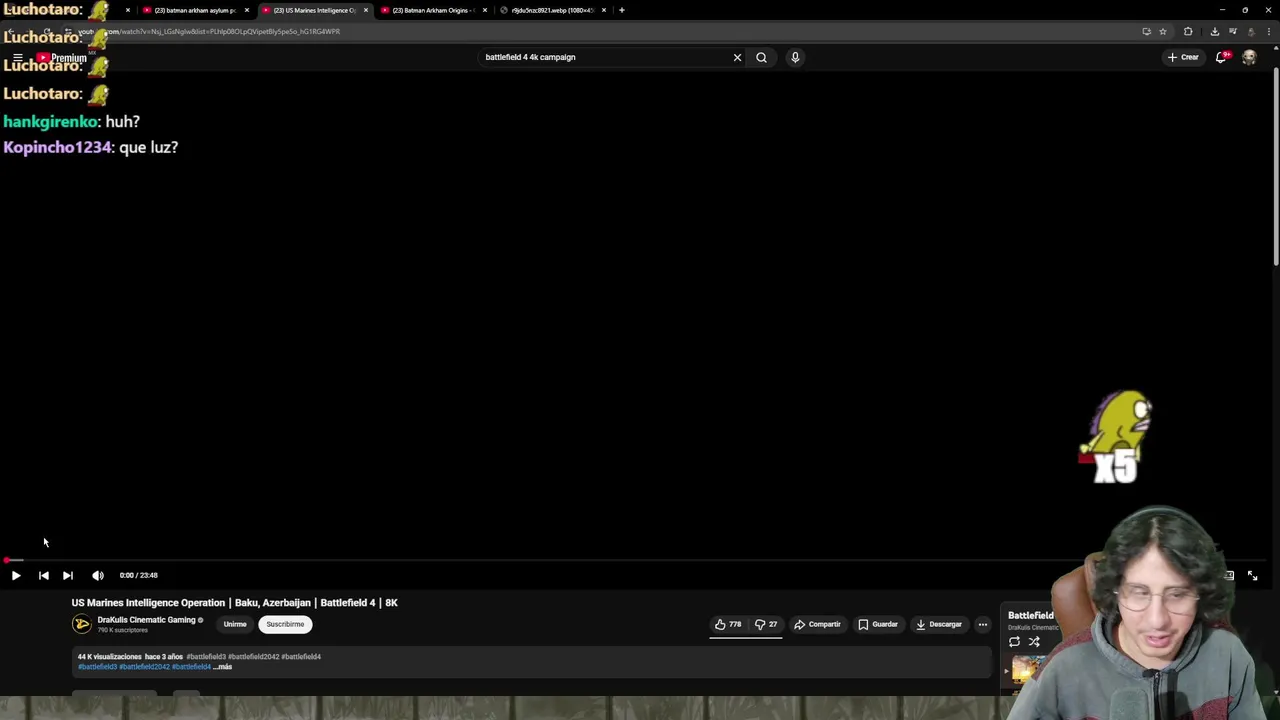1280x720 pixels.
Task: Switch to the Batman Arkham Origins tab
Action: [432, 10]
